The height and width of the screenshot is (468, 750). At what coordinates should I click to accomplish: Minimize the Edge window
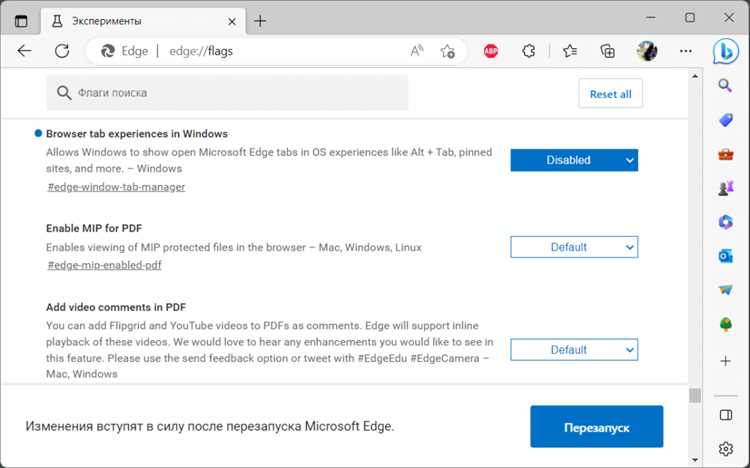651,18
